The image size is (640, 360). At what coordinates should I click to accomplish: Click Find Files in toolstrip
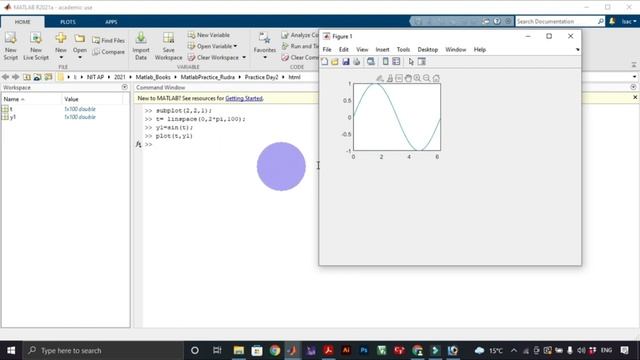click(x=108, y=40)
